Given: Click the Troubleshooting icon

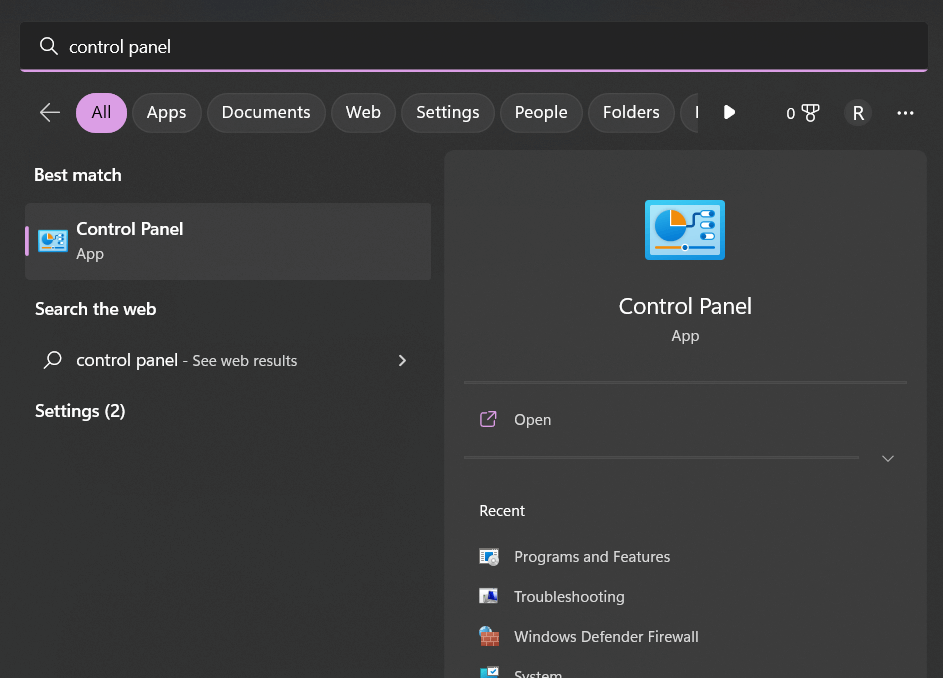Looking at the screenshot, I should pos(488,596).
